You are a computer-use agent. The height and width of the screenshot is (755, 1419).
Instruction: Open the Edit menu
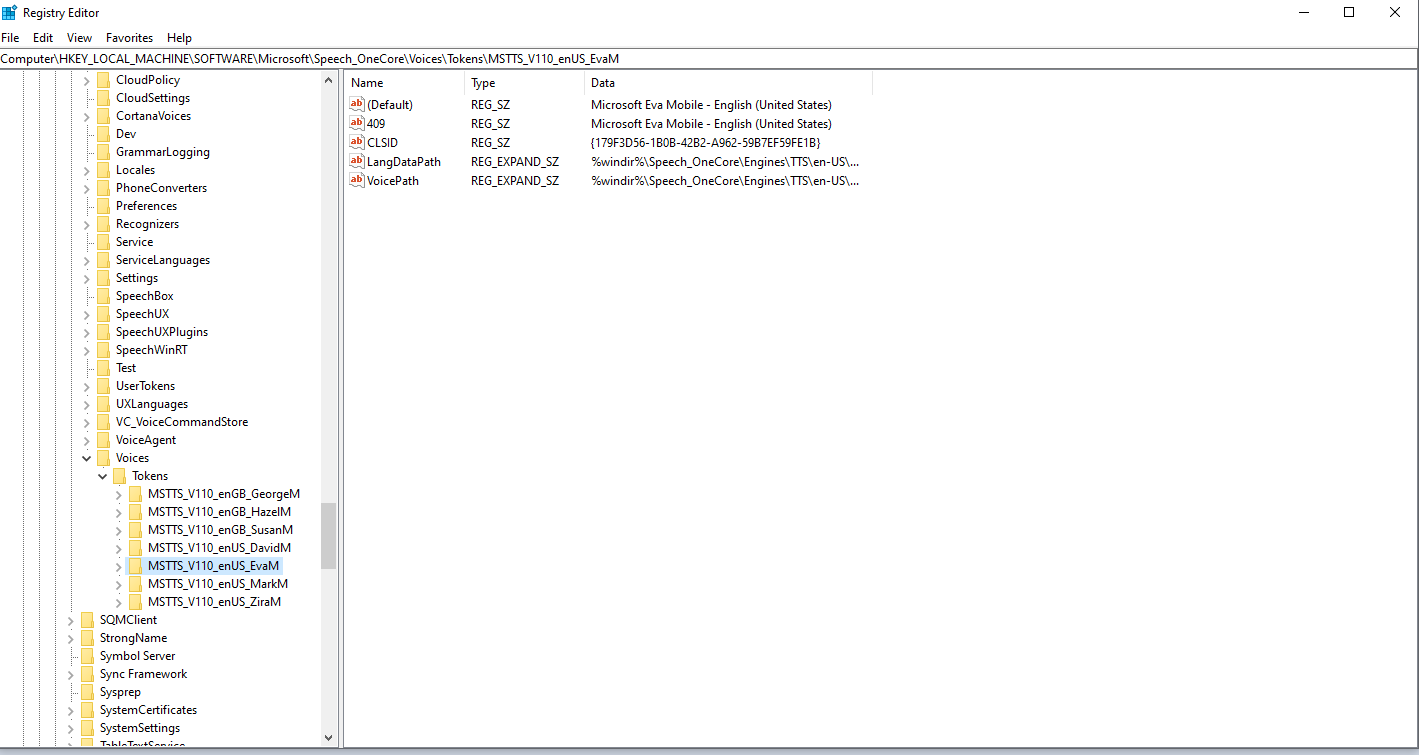(x=42, y=37)
